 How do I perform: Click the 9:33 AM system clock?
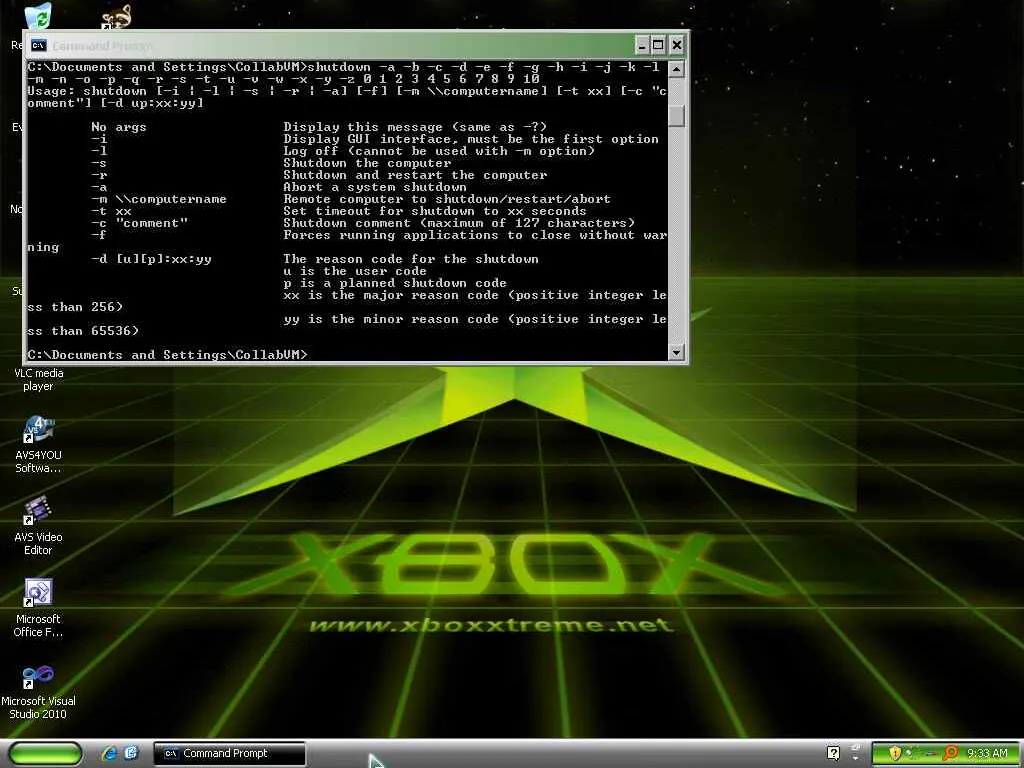coord(987,753)
